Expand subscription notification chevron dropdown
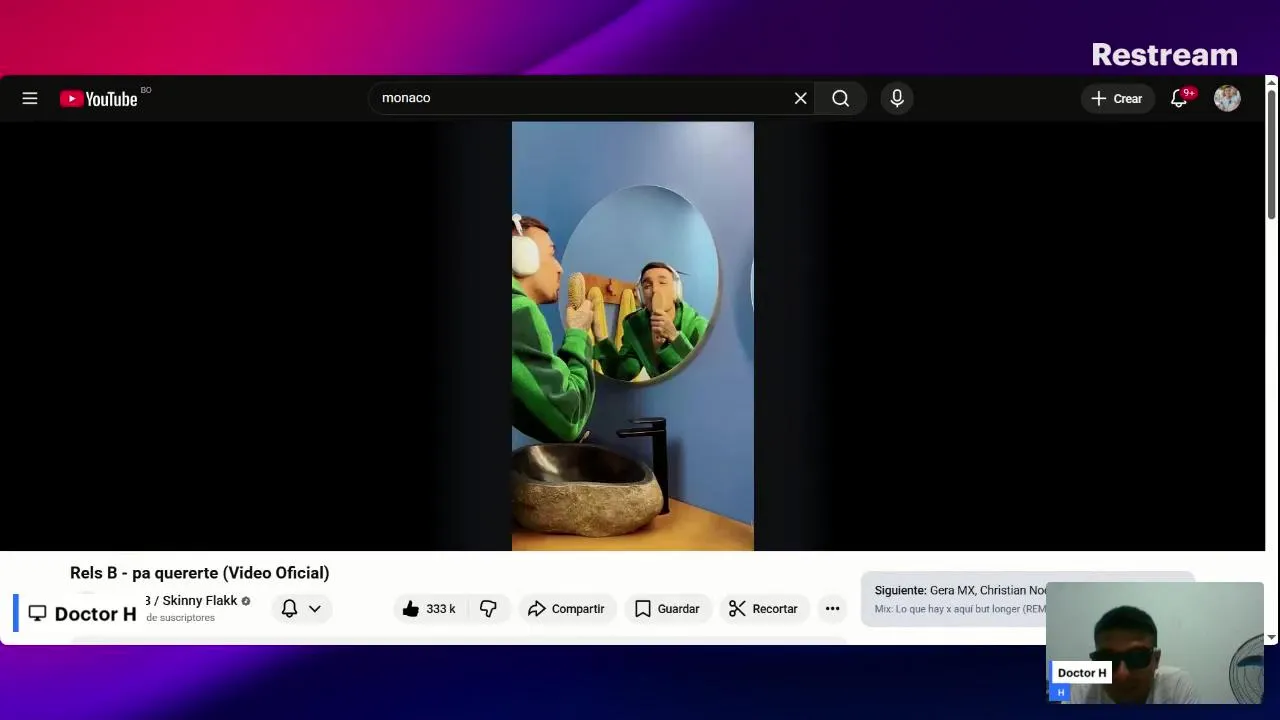The width and height of the screenshot is (1280, 720). coord(314,608)
